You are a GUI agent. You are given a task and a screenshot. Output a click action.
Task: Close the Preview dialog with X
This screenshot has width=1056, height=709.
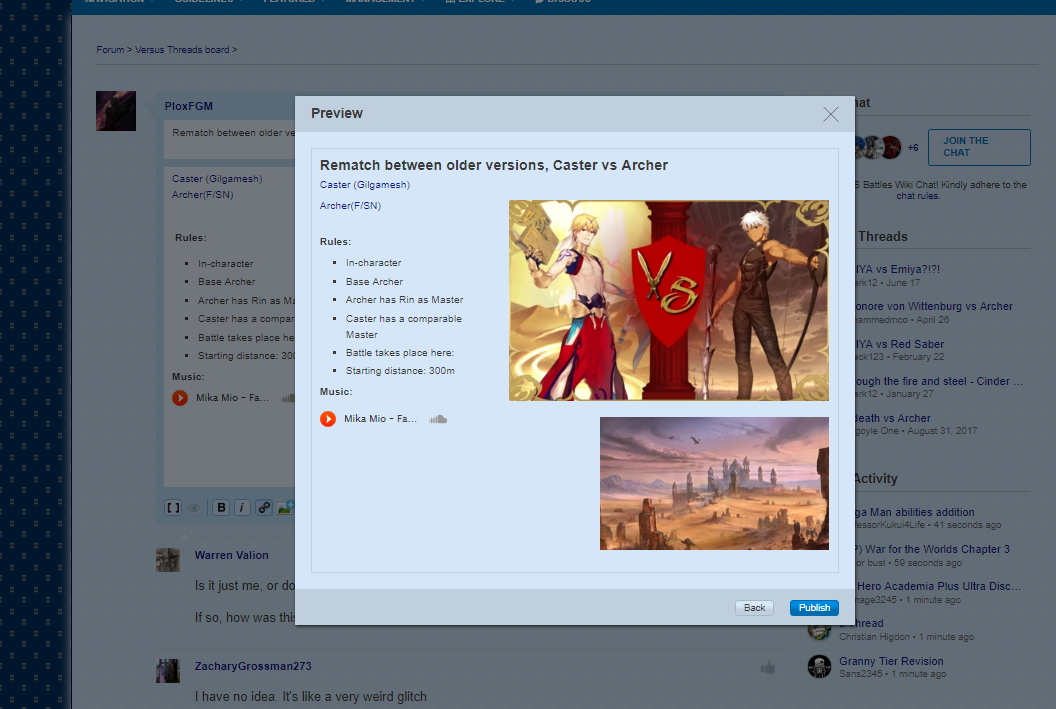pos(830,114)
